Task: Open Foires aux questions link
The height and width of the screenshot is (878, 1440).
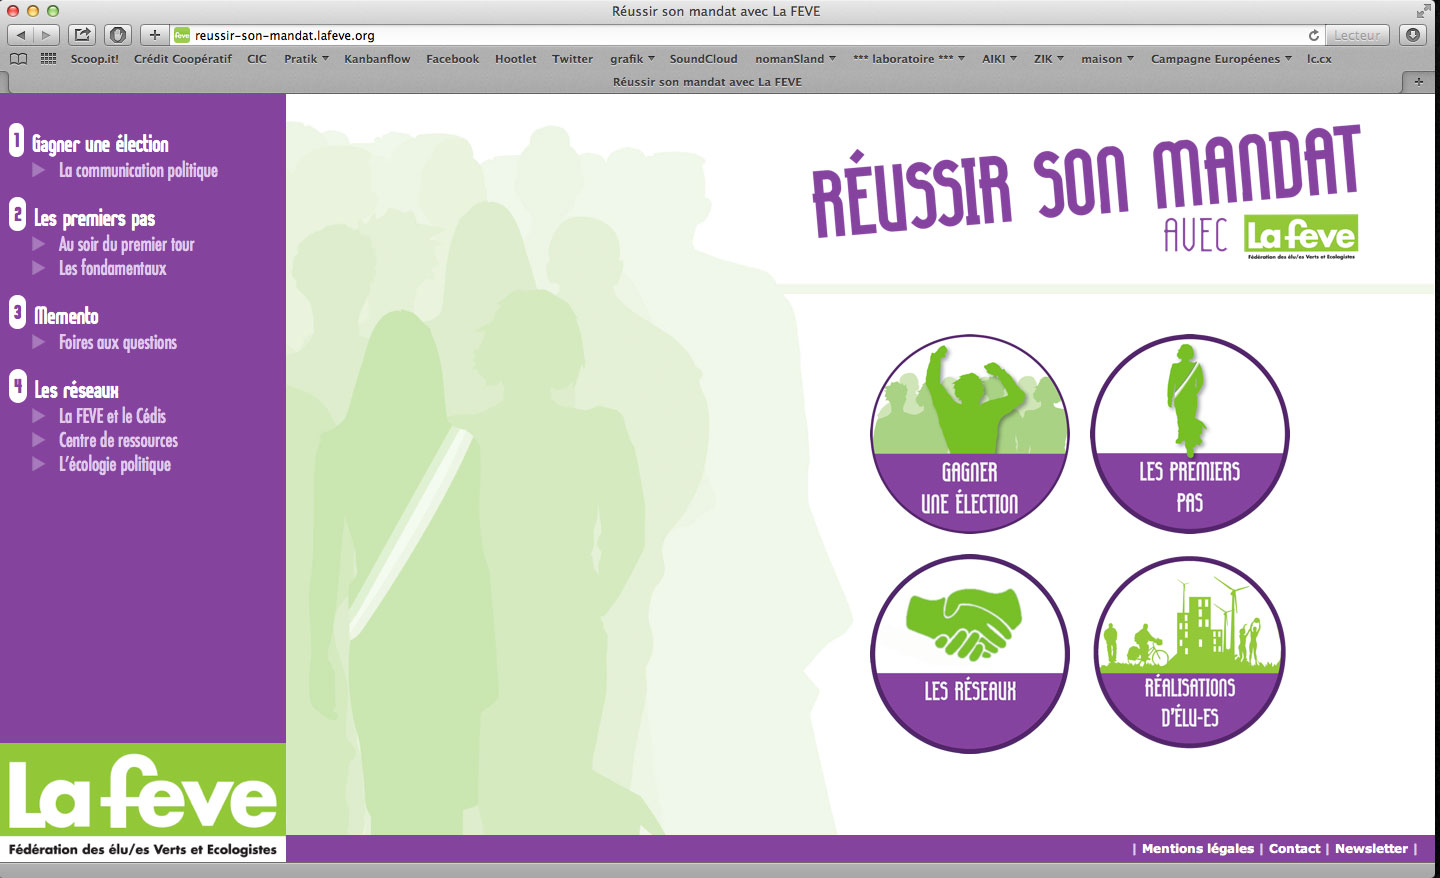Action: tap(117, 342)
